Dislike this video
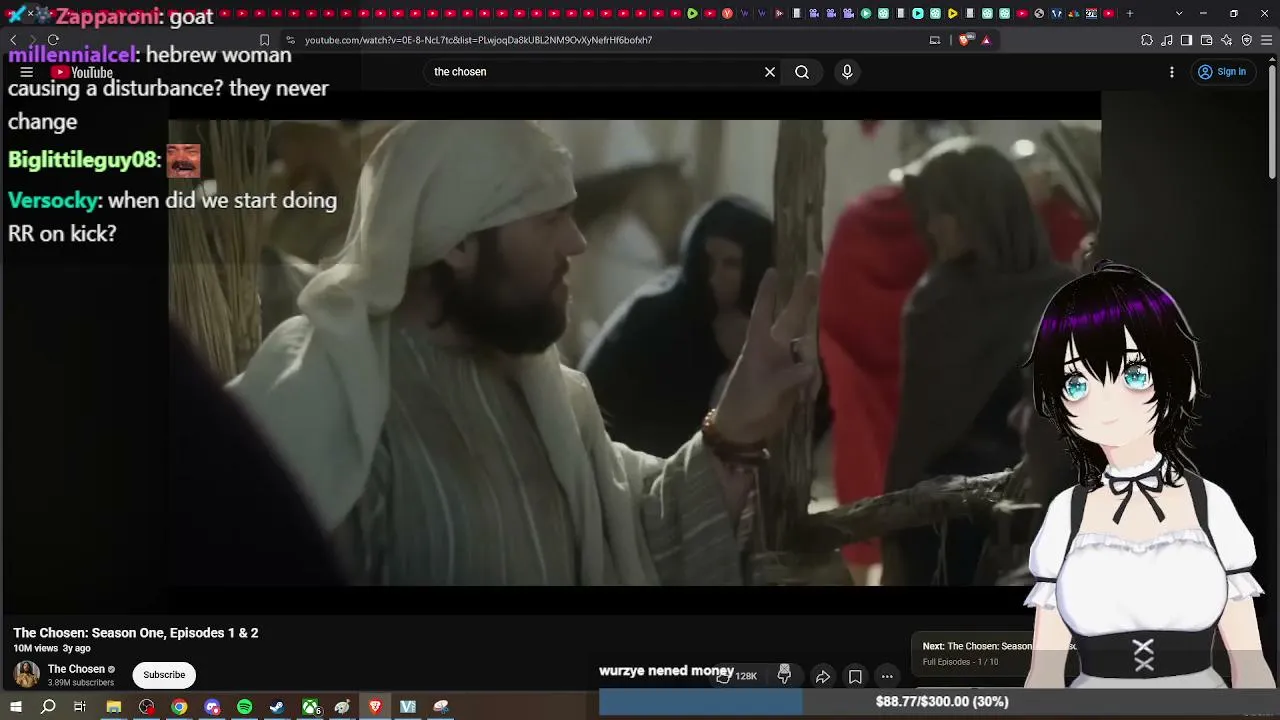Image resolution: width=1280 pixels, height=720 pixels. click(x=784, y=676)
